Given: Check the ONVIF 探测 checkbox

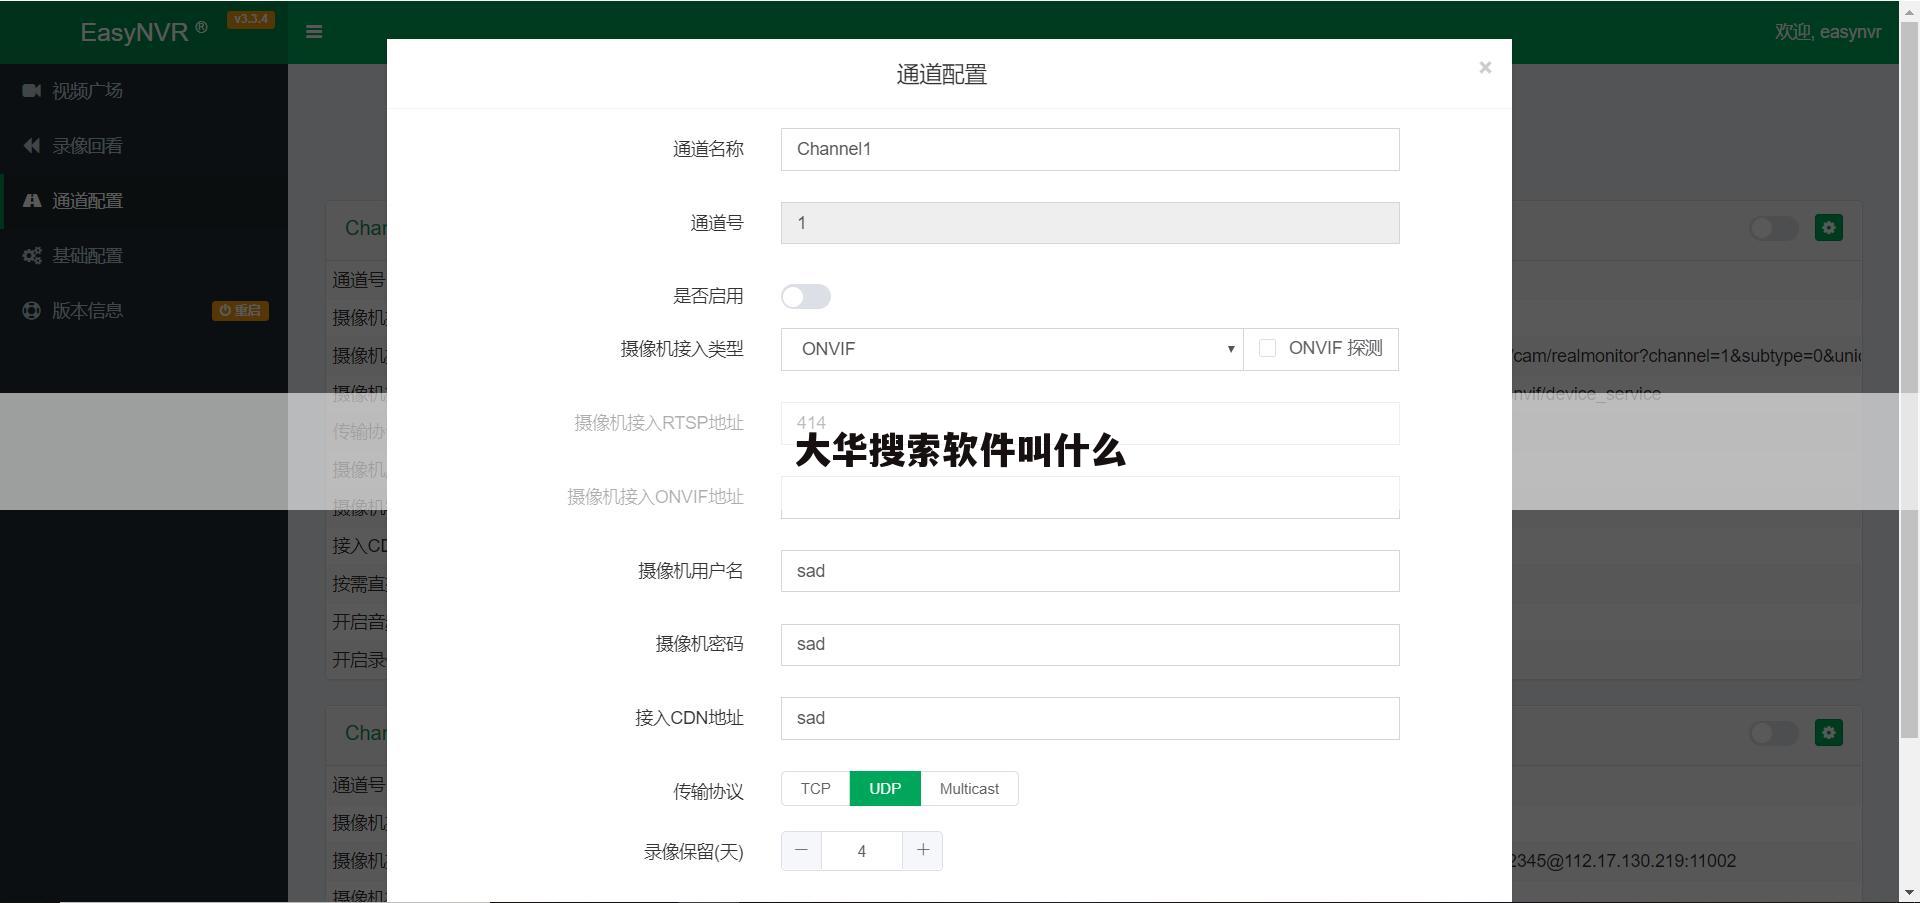Looking at the screenshot, I should 1267,348.
